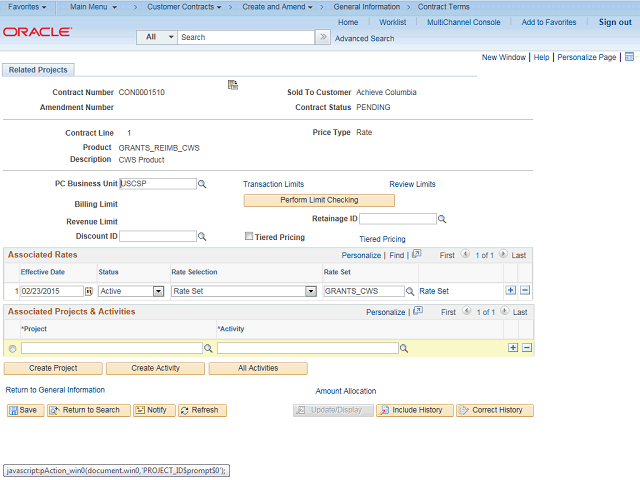Delete the row in Associated Rates
The image size is (640, 480).
tap(525, 290)
